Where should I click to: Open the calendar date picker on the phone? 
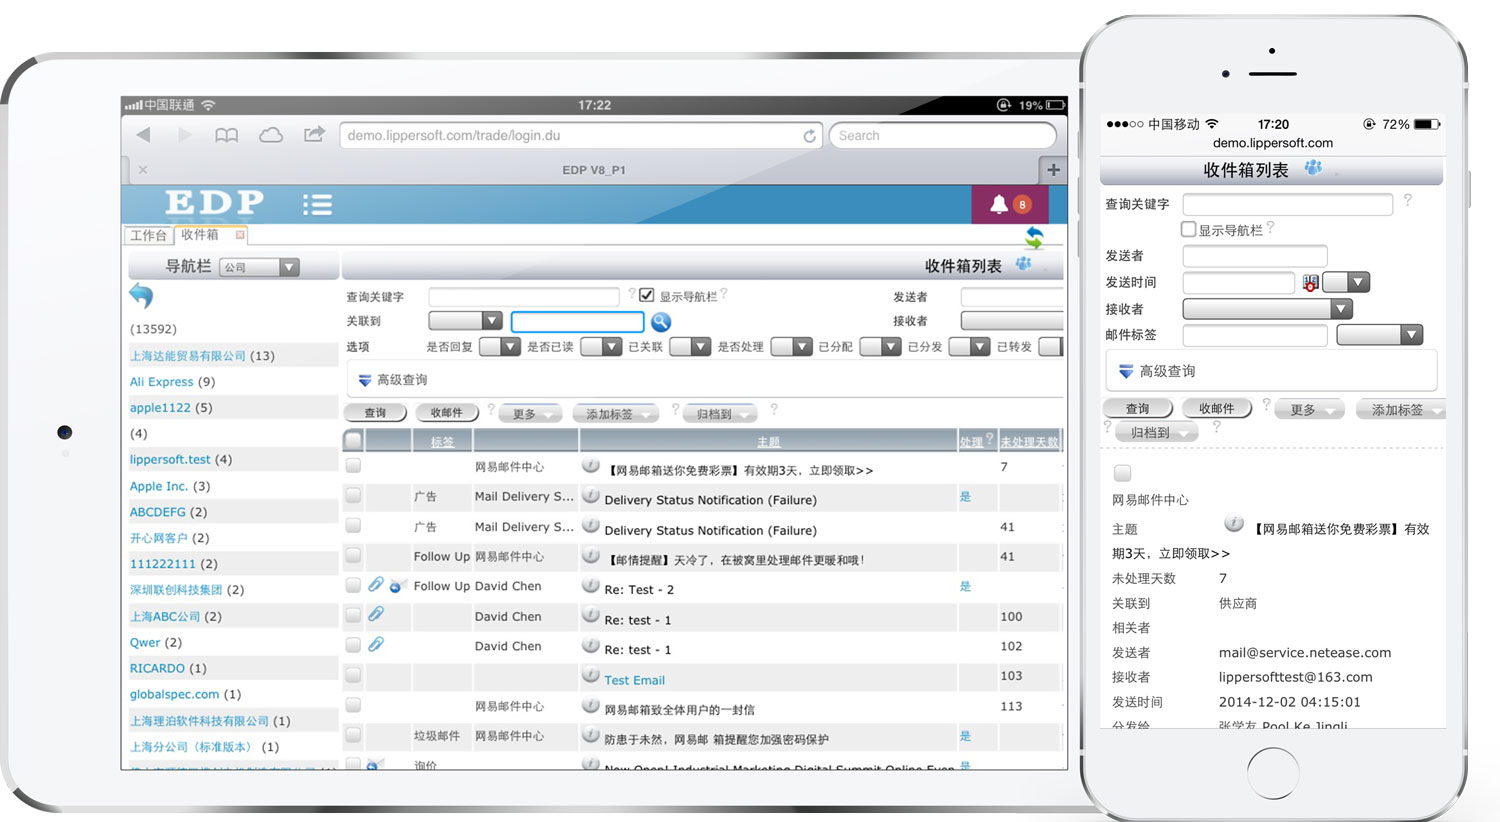[x=1310, y=283]
